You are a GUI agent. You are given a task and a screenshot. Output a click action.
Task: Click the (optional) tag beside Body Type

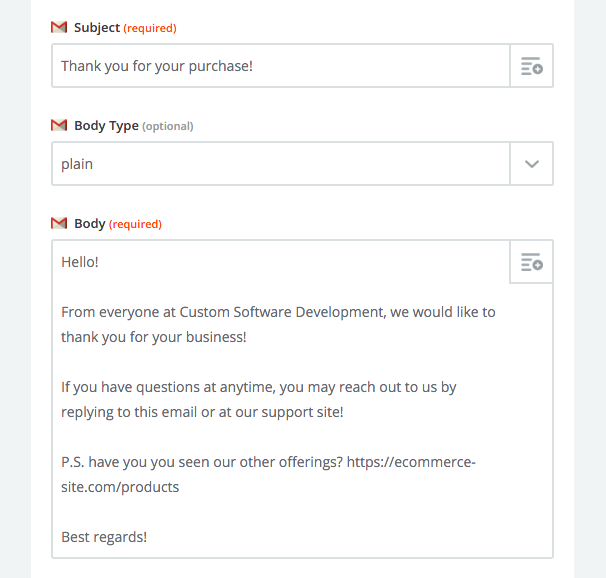(x=168, y=126)
